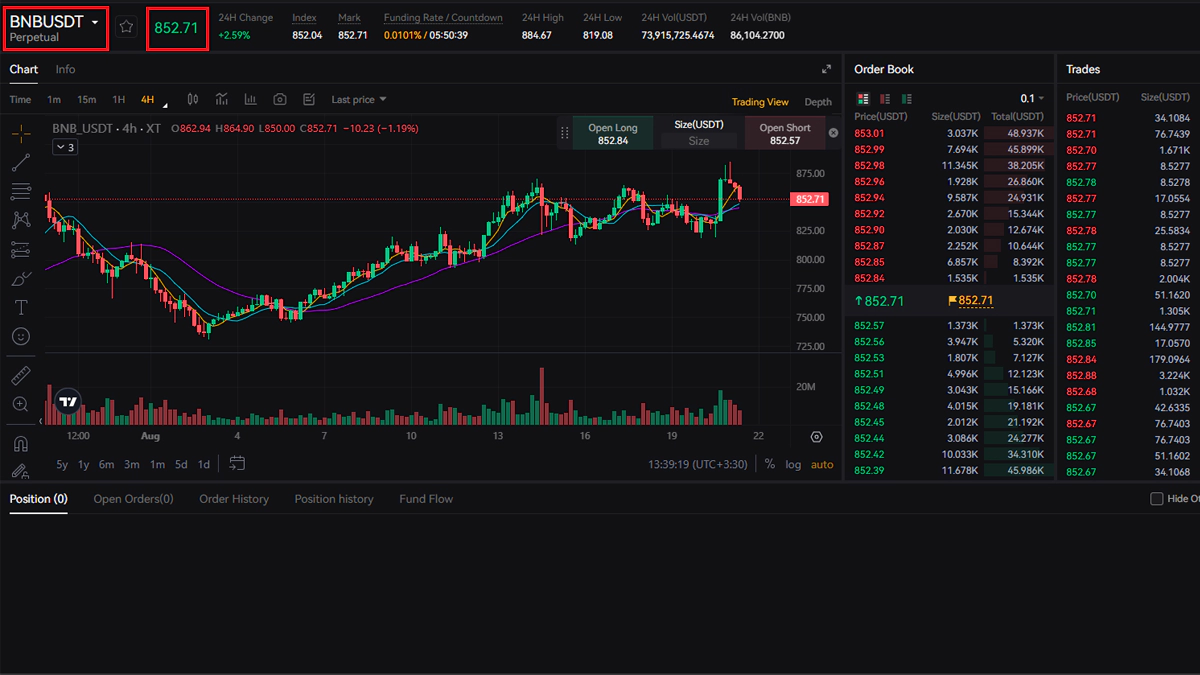Open the Fibonacci retracement tool
The width and height of the screenshot is (1200, 675).
click(21, 191)
